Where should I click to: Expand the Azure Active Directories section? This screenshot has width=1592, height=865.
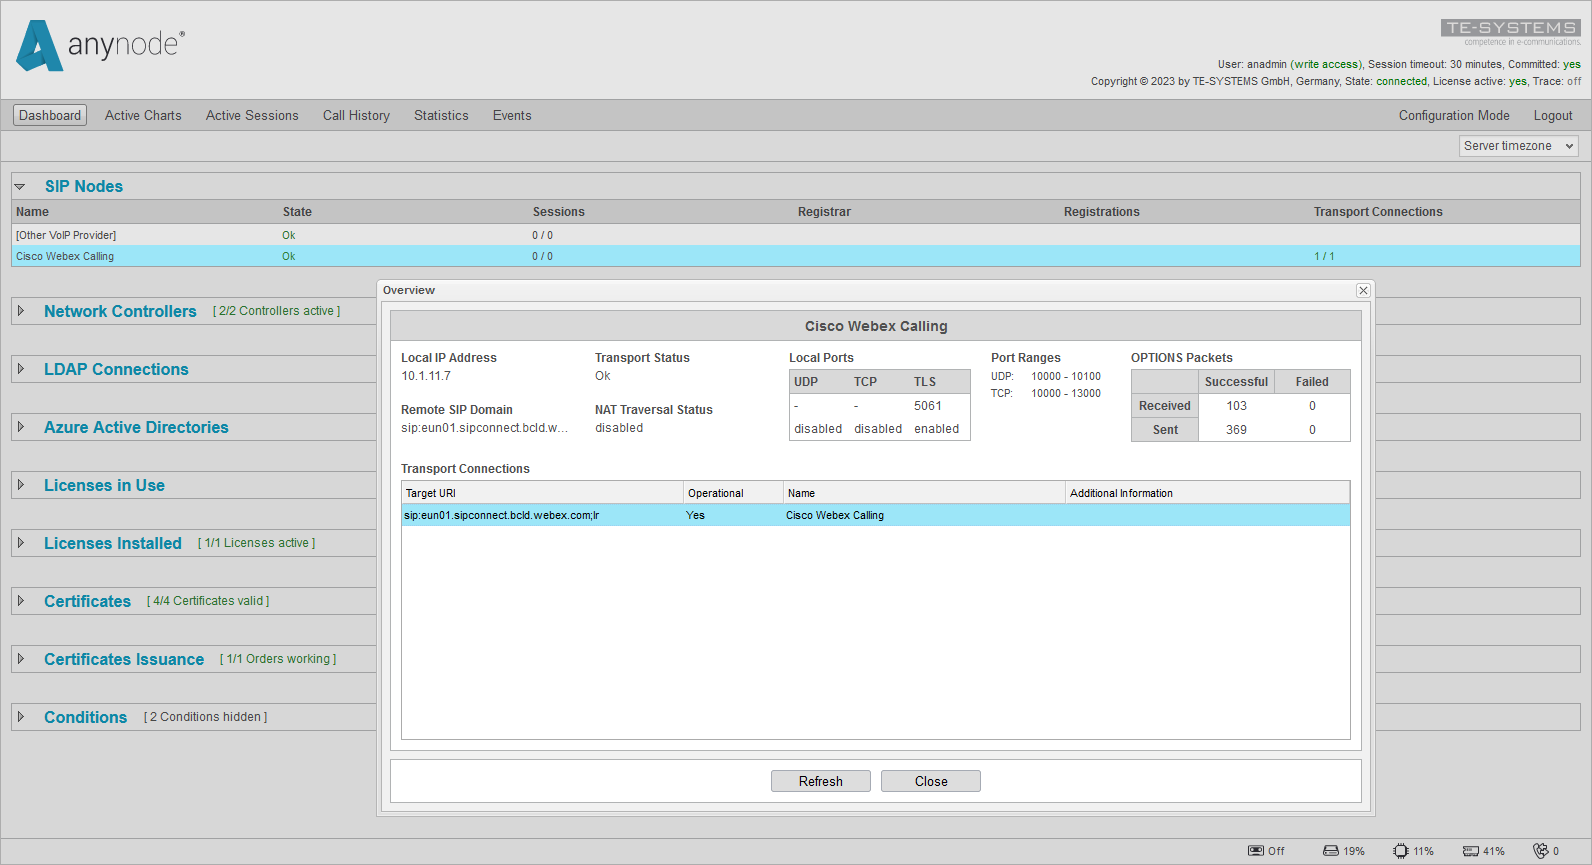coord(21,427)
